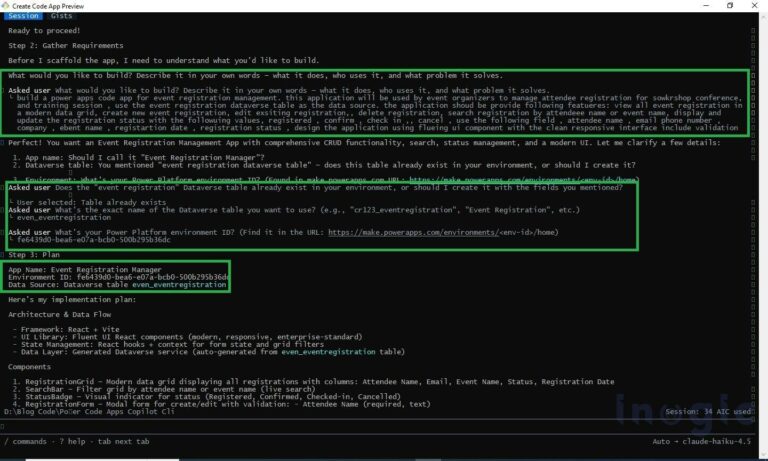Click the 'Environment ID: fe6439d0' line in plan
Viewport: 768px width, 461px height.
118,277
